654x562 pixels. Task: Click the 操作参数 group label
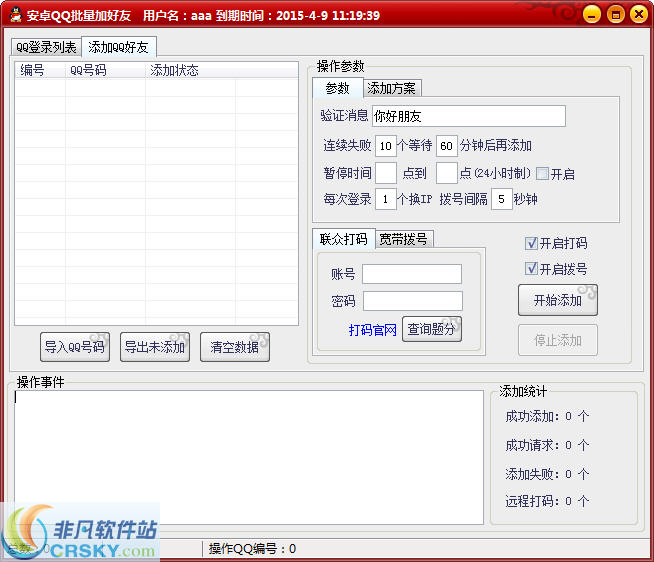pos(340,66)
